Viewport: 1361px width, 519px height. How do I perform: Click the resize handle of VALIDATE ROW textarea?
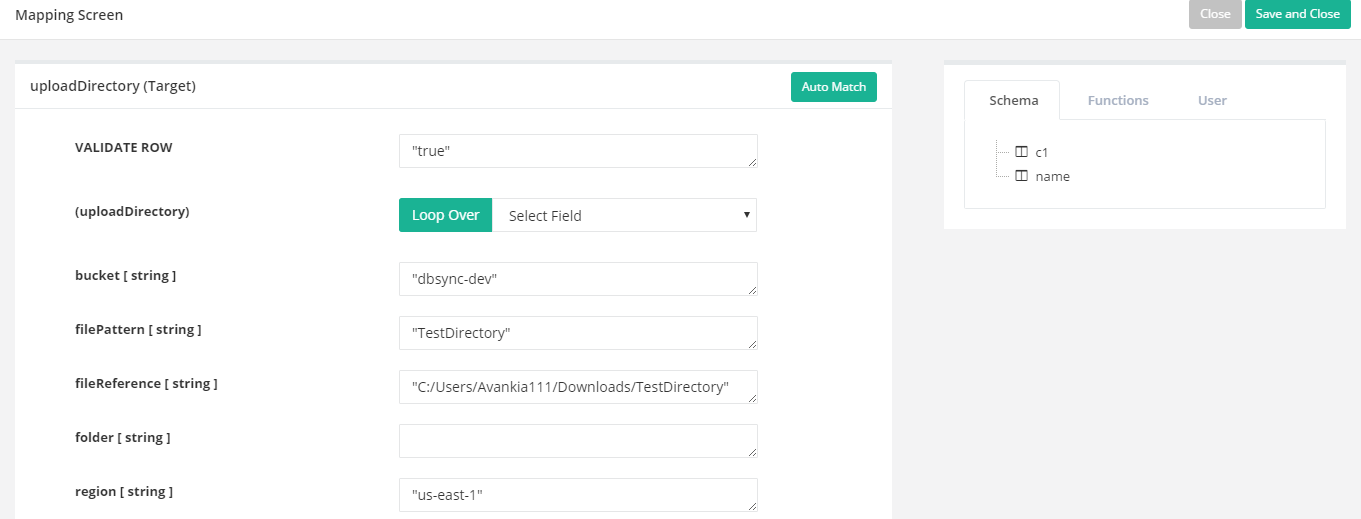pos(752,162)
